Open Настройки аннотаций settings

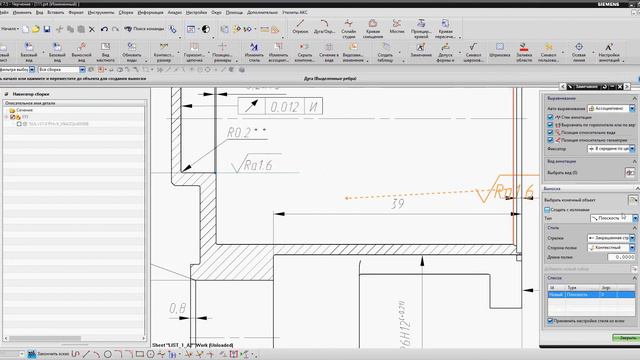609,52
